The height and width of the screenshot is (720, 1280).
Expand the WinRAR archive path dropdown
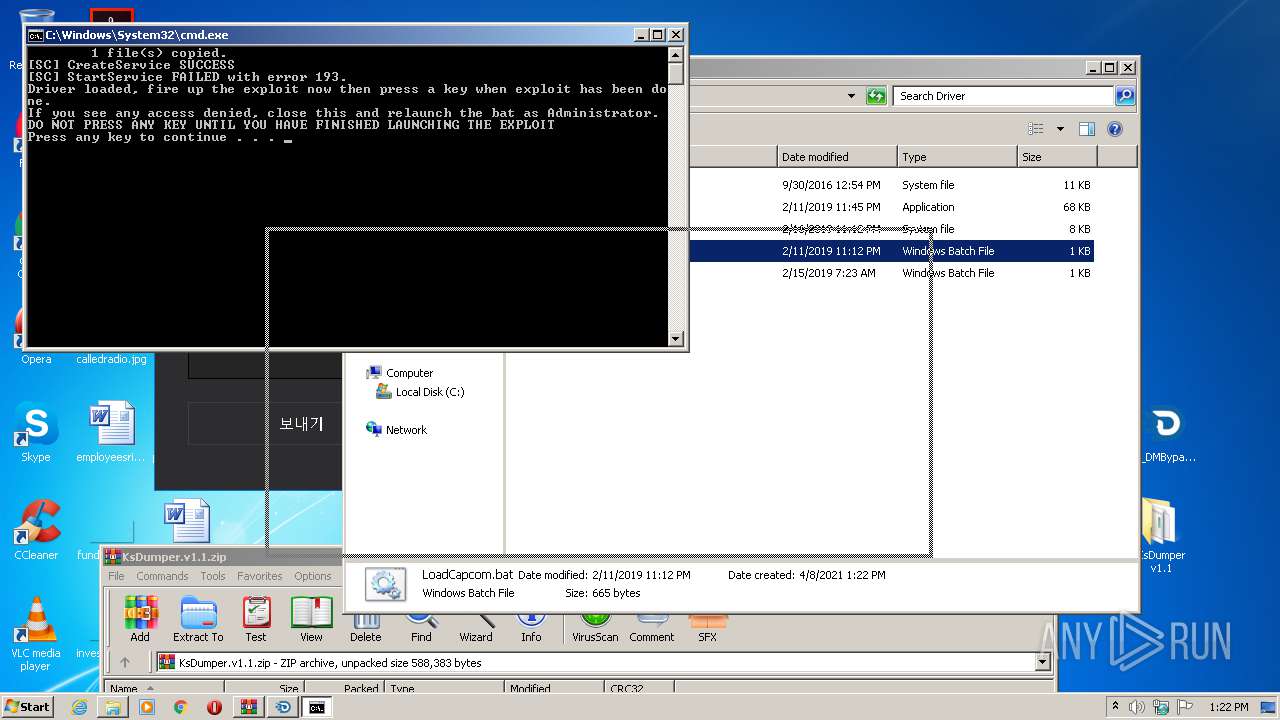(x=1043, y=662)
